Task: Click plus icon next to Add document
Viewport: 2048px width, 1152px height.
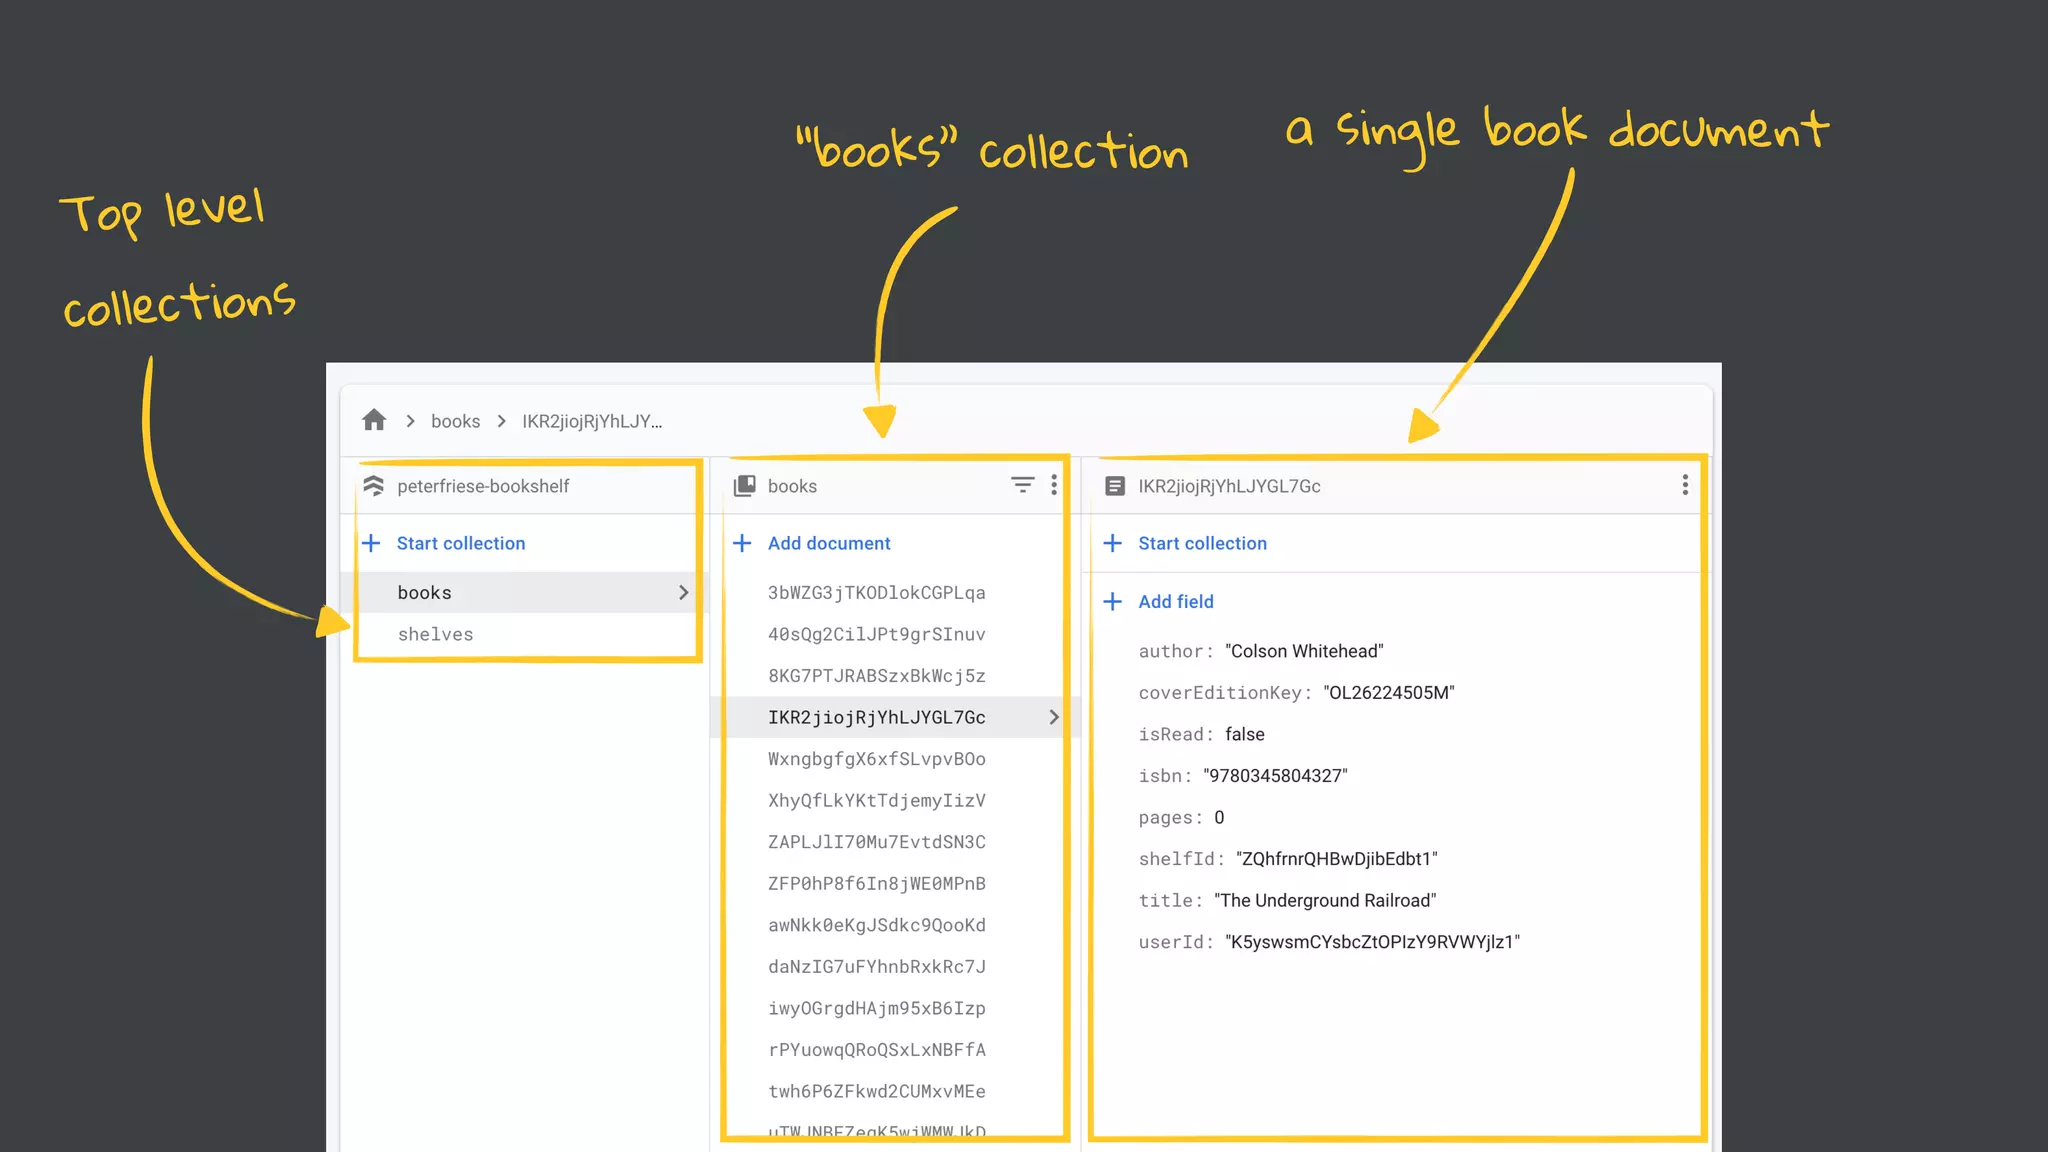Action: (742, 543)
